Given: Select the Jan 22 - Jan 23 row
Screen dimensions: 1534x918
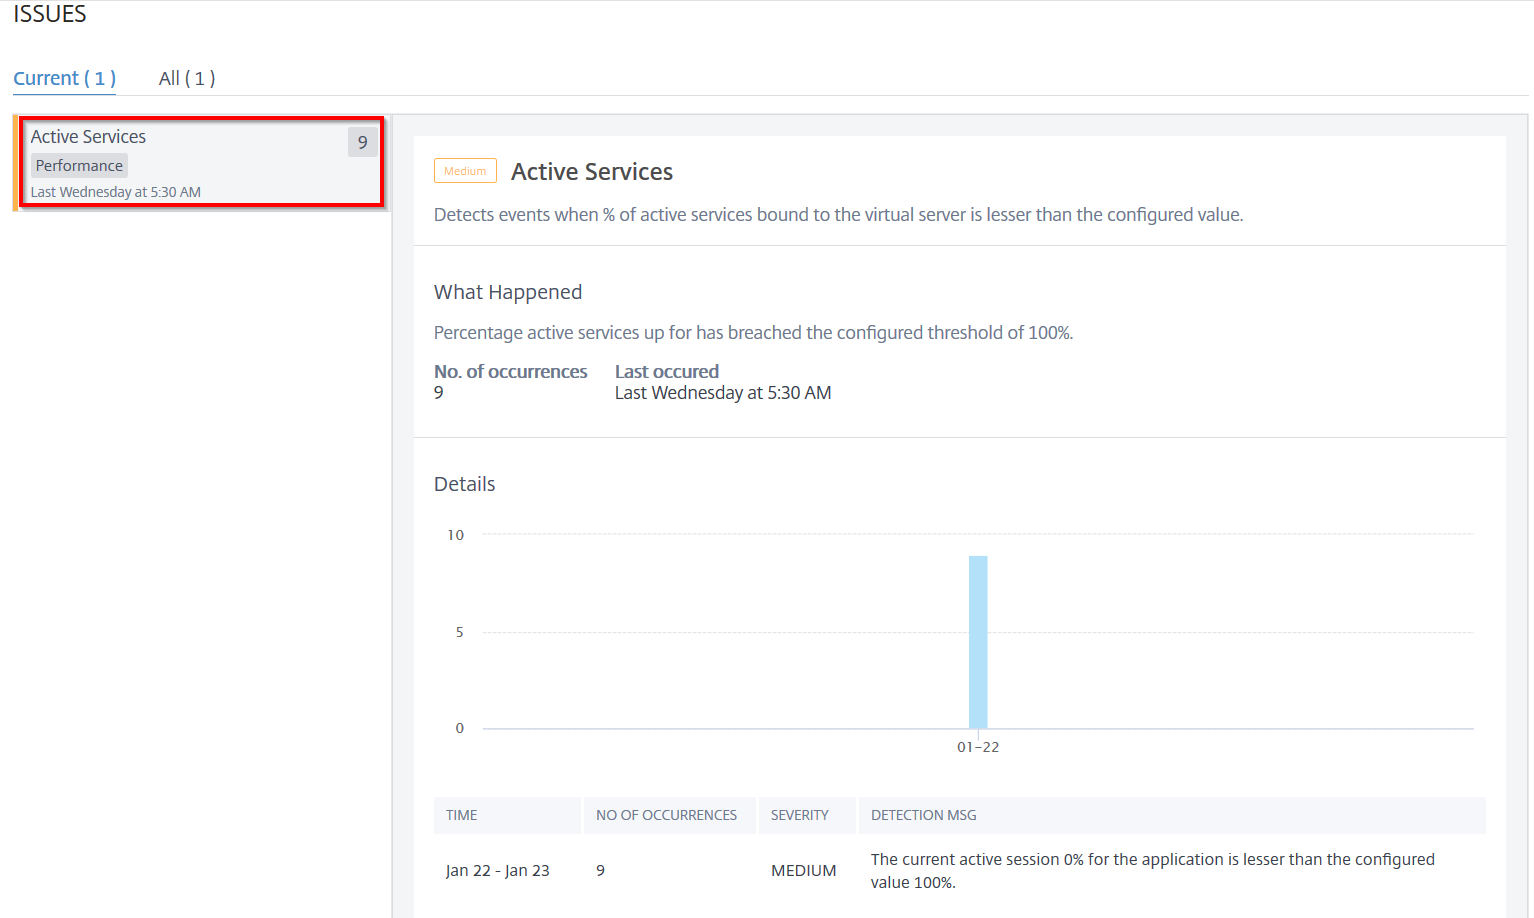Looking at the screenshot, I should 960,871.
